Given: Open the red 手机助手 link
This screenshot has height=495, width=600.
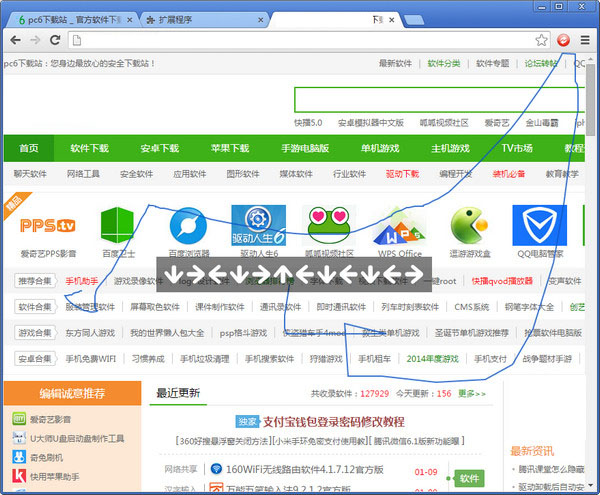Looking at the screenshot, I should pyautogui.click(x=82, y=281).
